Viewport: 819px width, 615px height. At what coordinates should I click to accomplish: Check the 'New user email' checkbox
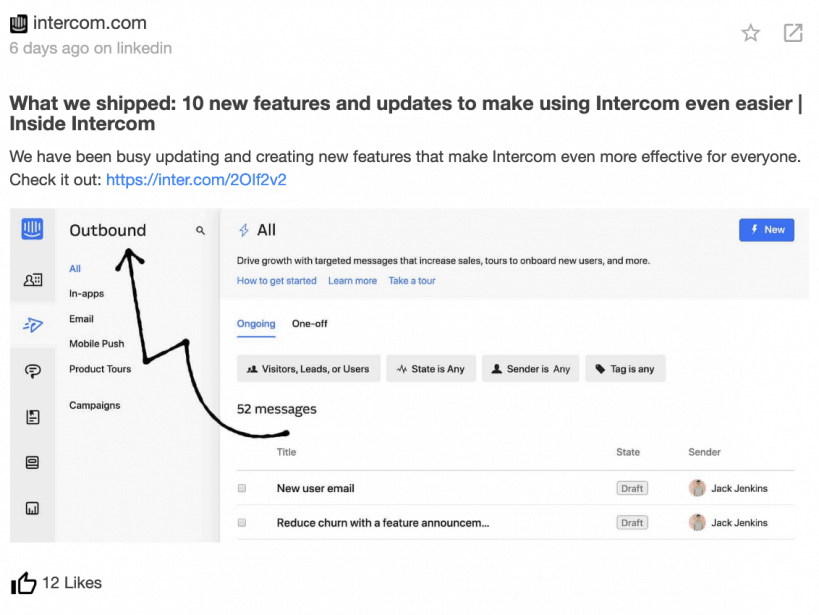tap(242, 488)
